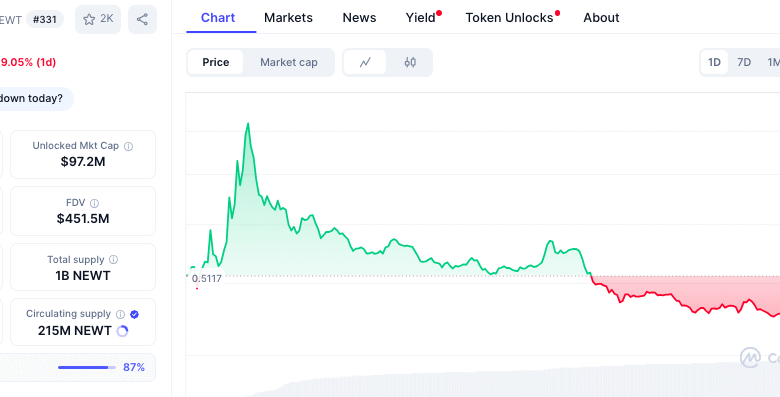The image size is (780, 397).
Task: Open the News tab
Action: point(359,18)
